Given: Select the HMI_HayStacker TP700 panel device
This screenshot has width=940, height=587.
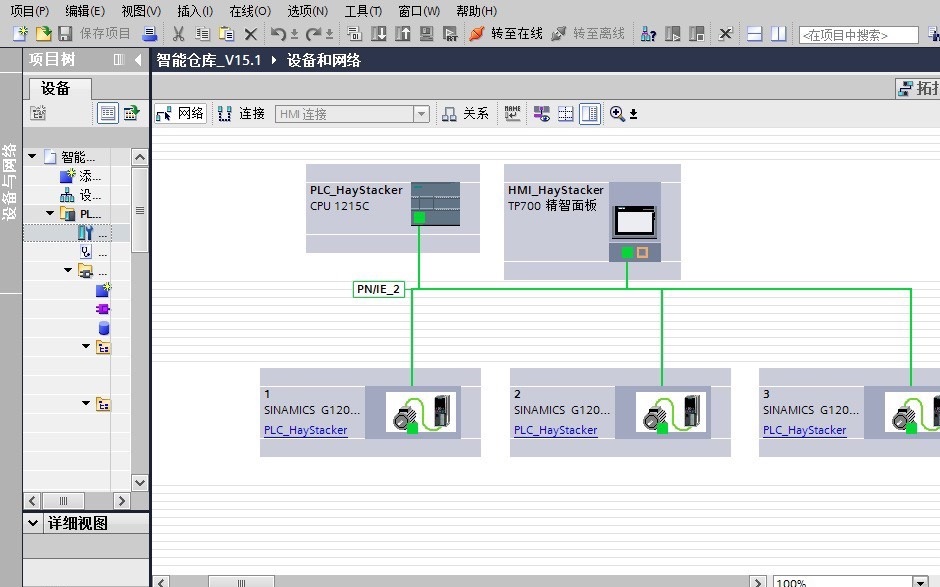Looking at the screenshot, I should [x=592, y=222].
